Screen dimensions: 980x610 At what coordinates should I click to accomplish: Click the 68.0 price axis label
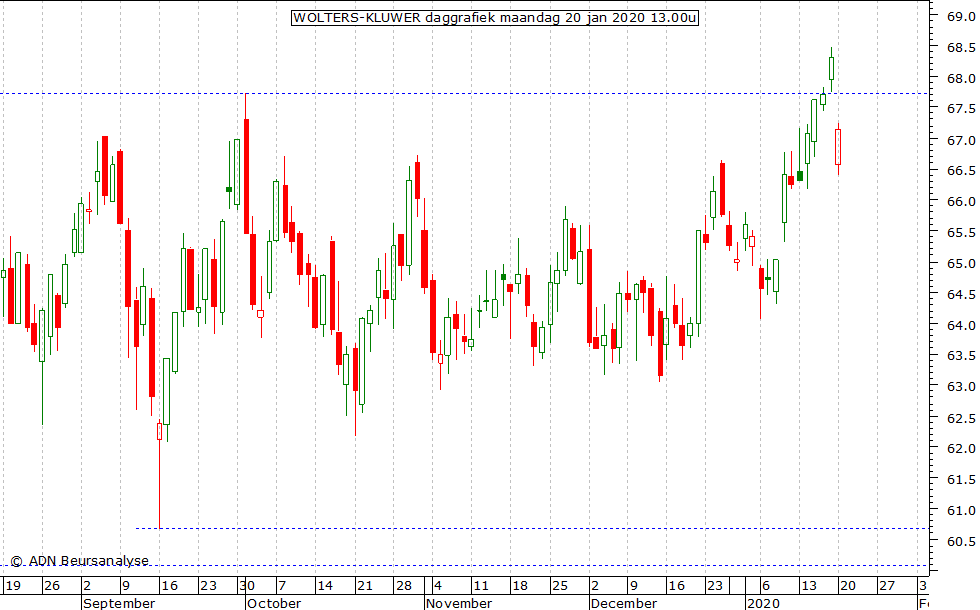961,79
